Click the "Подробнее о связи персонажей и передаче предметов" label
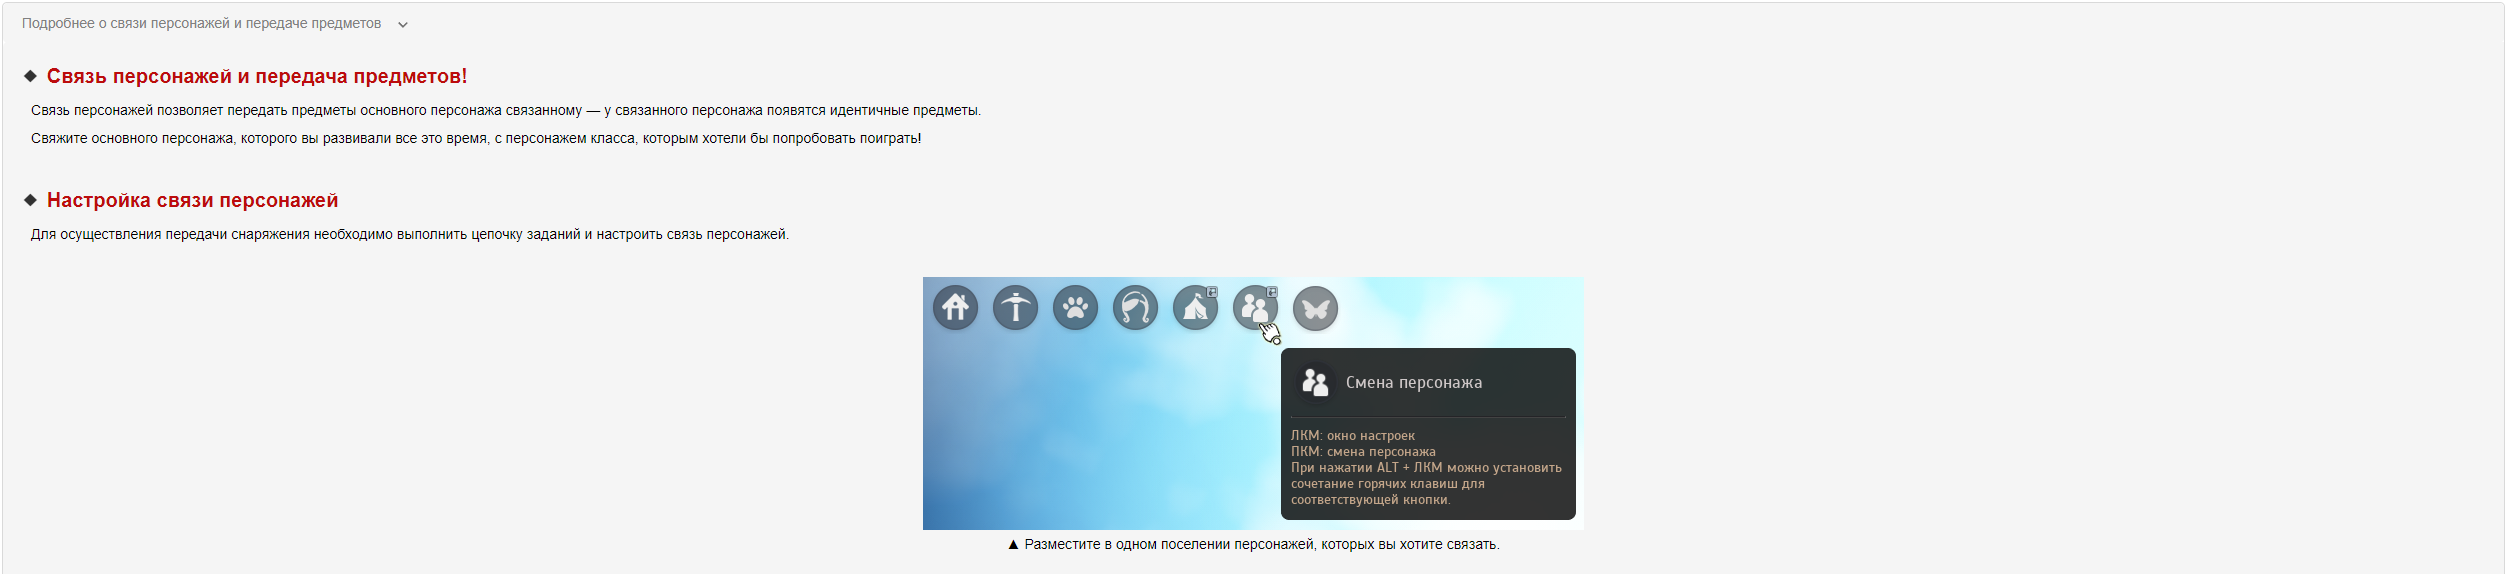Viewport: 2508px width, 574px height. click(x=201, y=23)
